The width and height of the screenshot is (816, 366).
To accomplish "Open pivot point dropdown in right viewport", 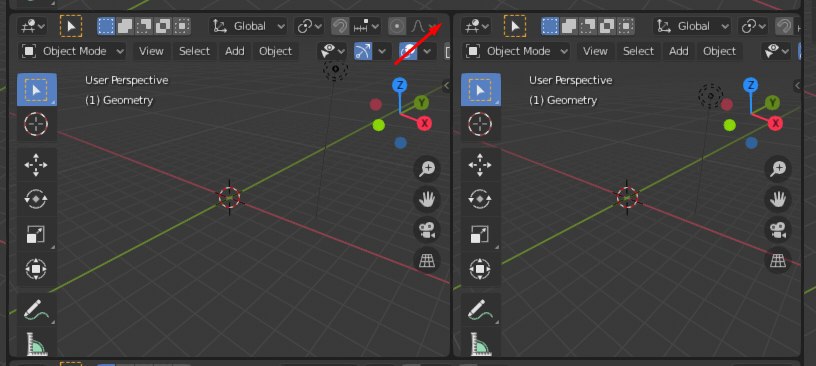I will point(753,26).
